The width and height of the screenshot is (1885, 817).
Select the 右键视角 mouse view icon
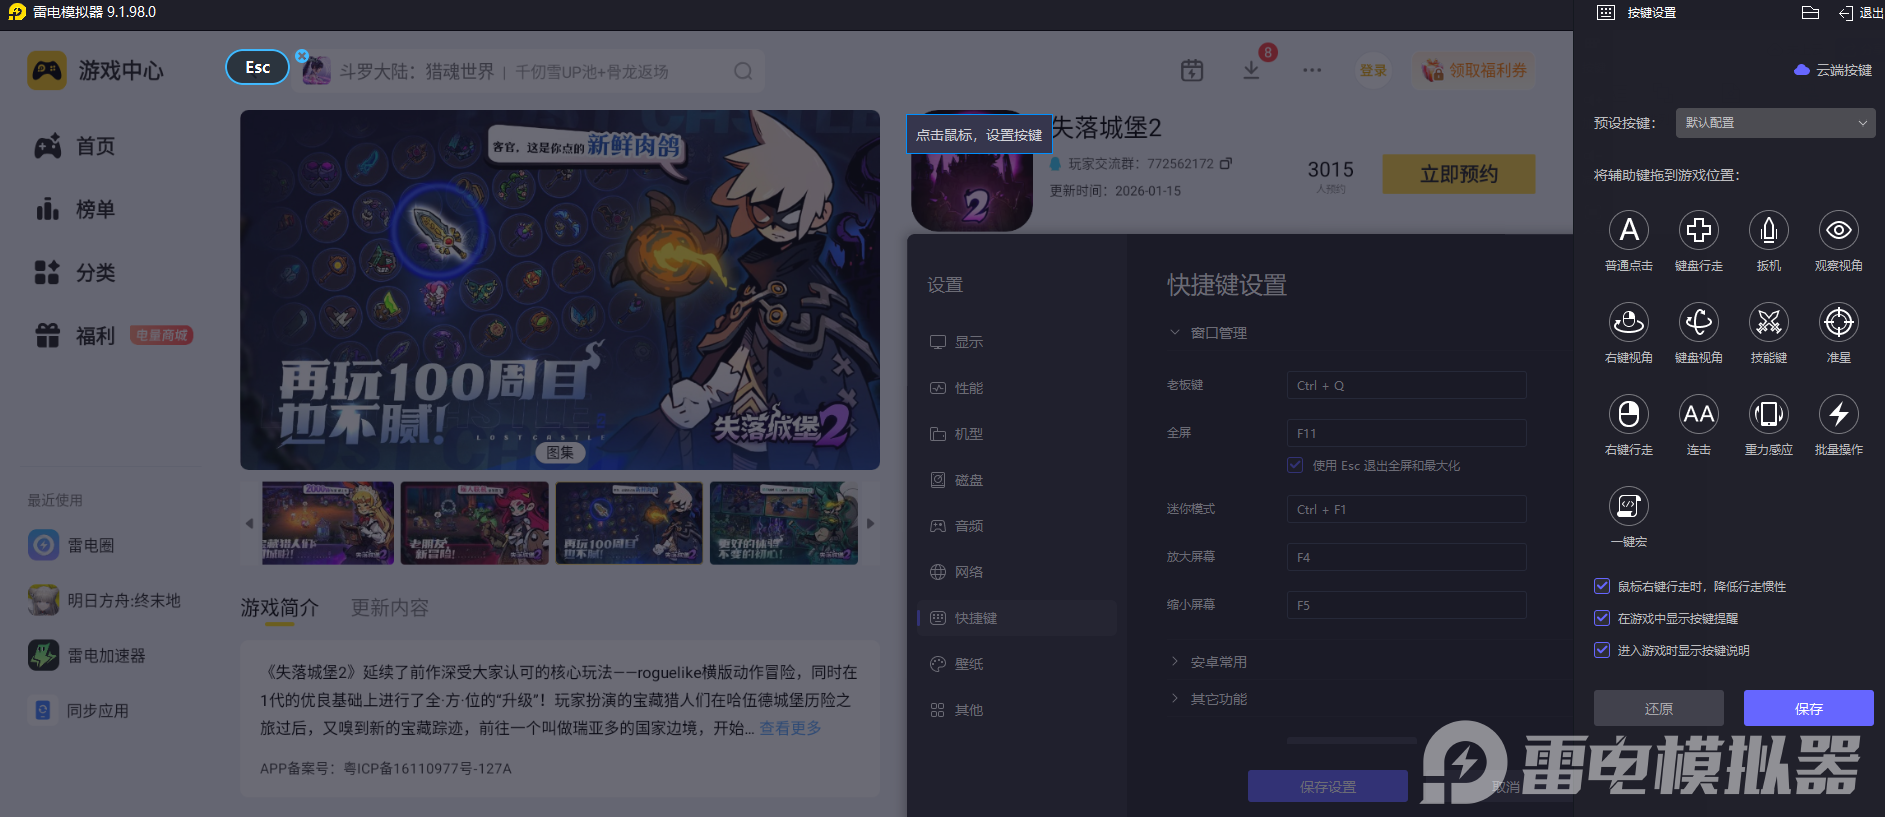(x=1628, y=322)
